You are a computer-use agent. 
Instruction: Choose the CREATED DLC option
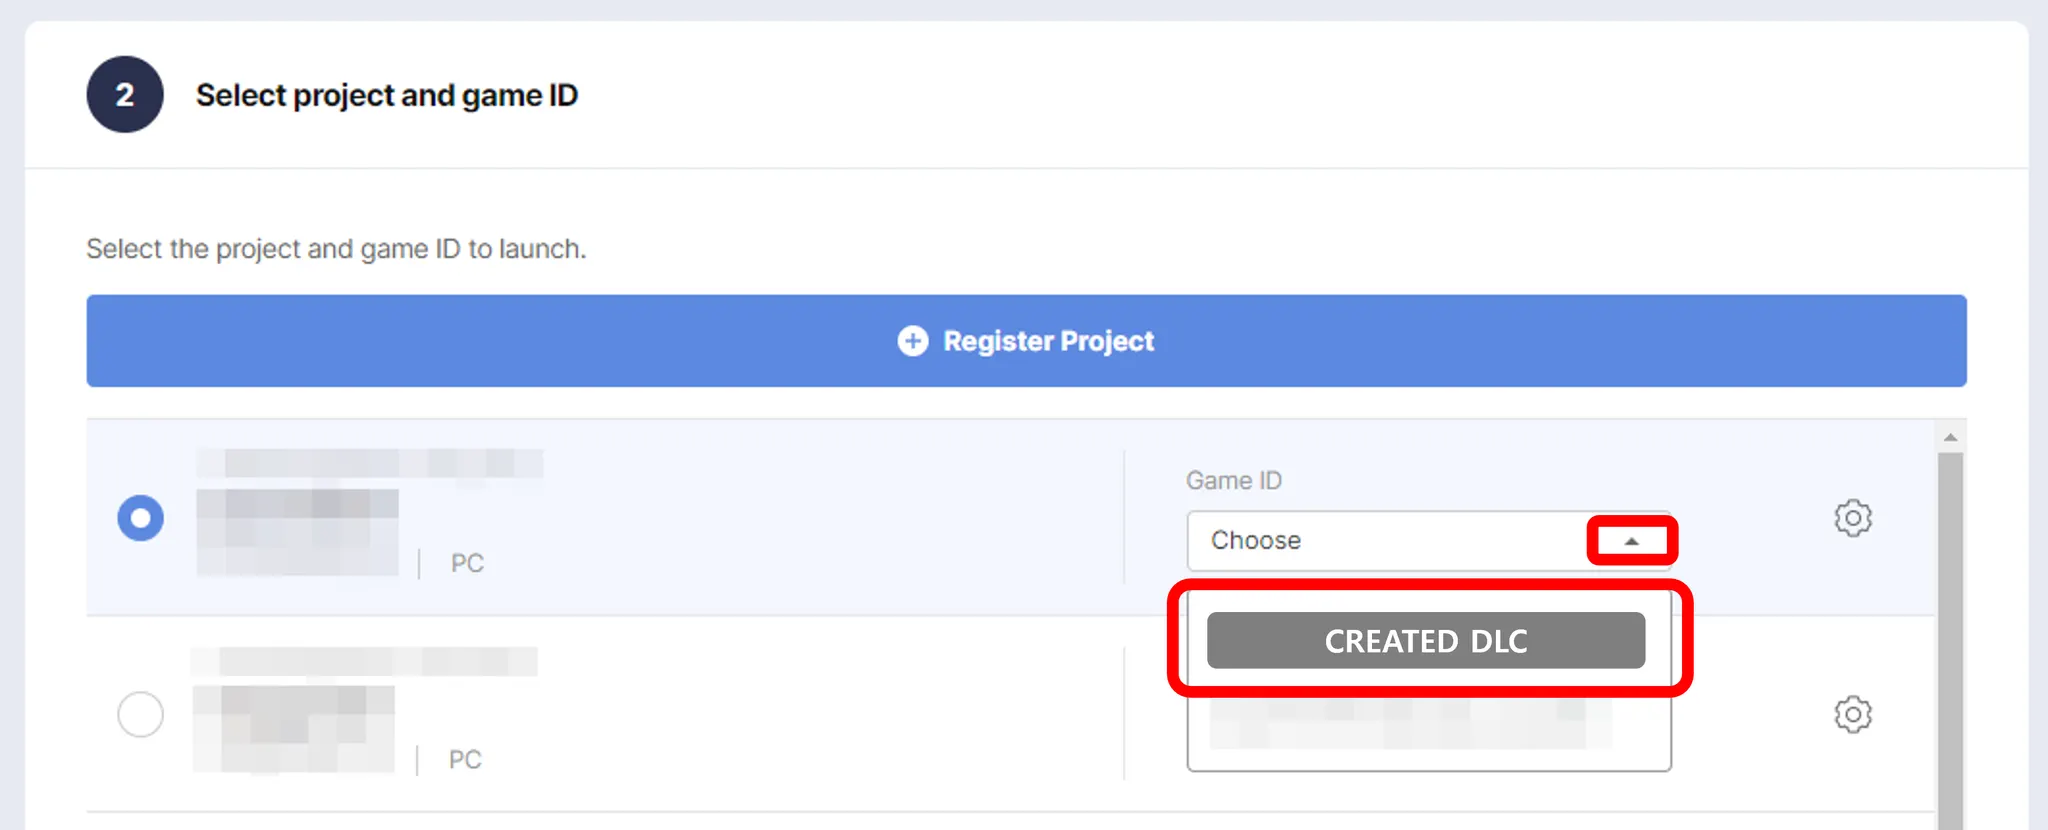(1425, 640)
